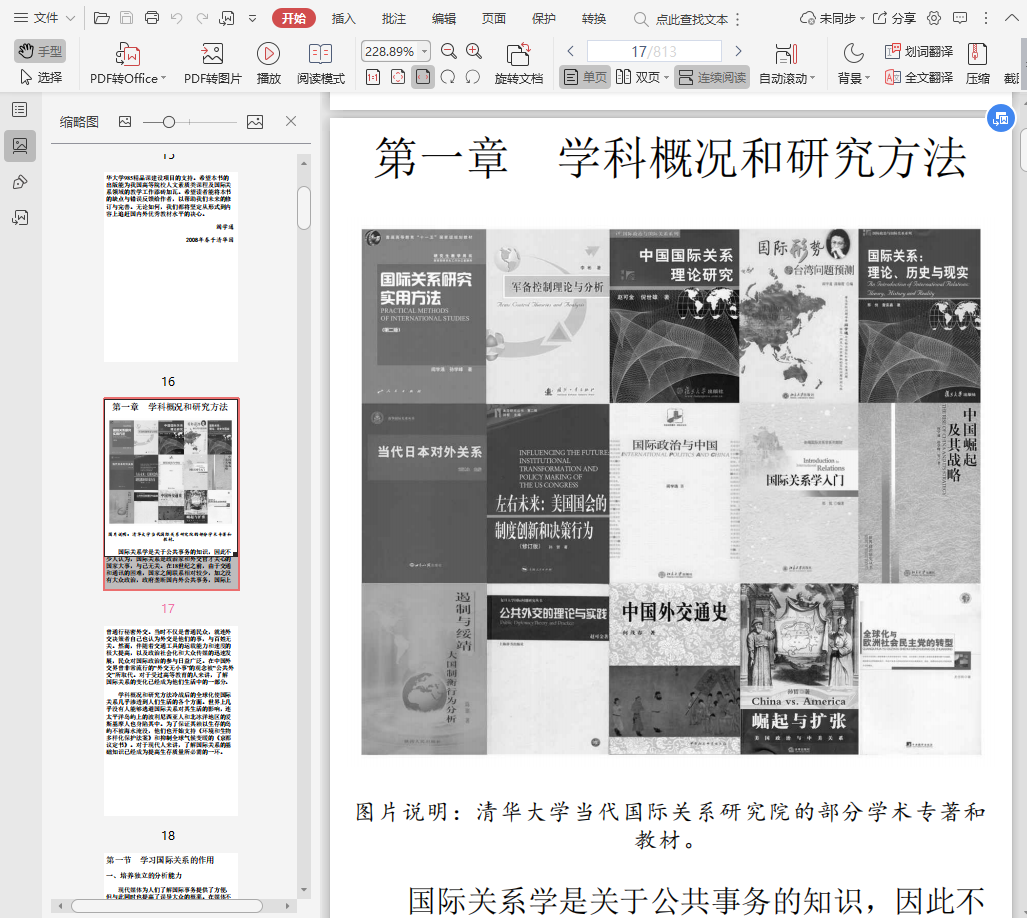Select the 手型 hand tool
Viewport: 1027px width, 918px height.
coord(40,51)
